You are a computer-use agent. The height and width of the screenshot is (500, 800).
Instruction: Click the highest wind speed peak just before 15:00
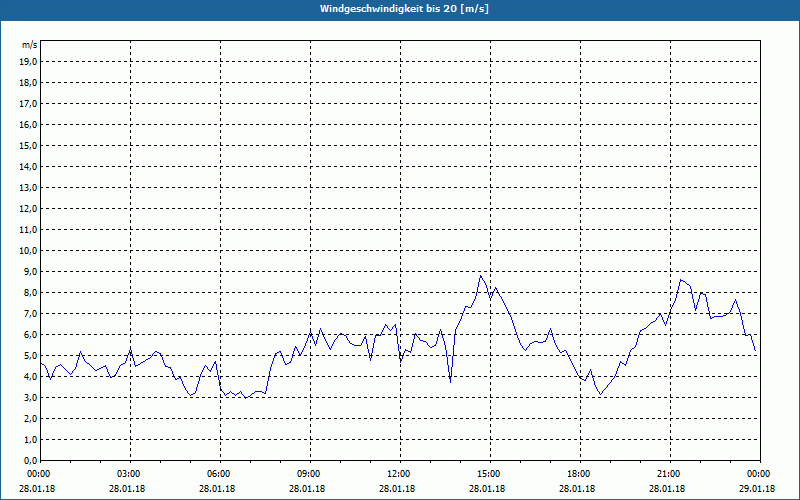[480, 276]
